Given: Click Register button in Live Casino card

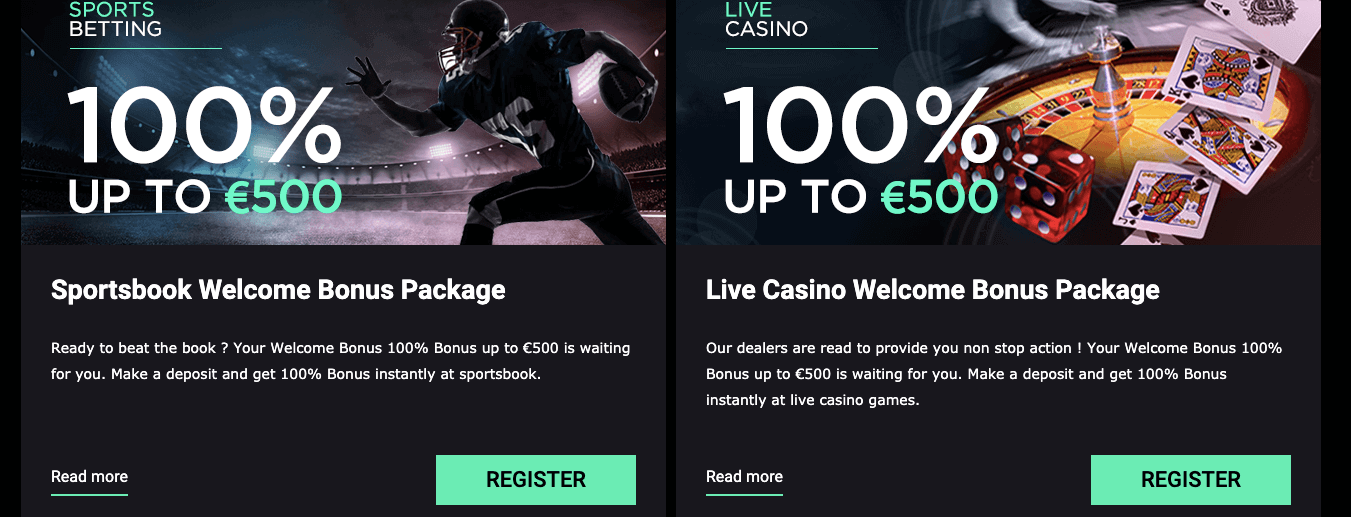Looking at the screenshot, I should coord(1190,480).
